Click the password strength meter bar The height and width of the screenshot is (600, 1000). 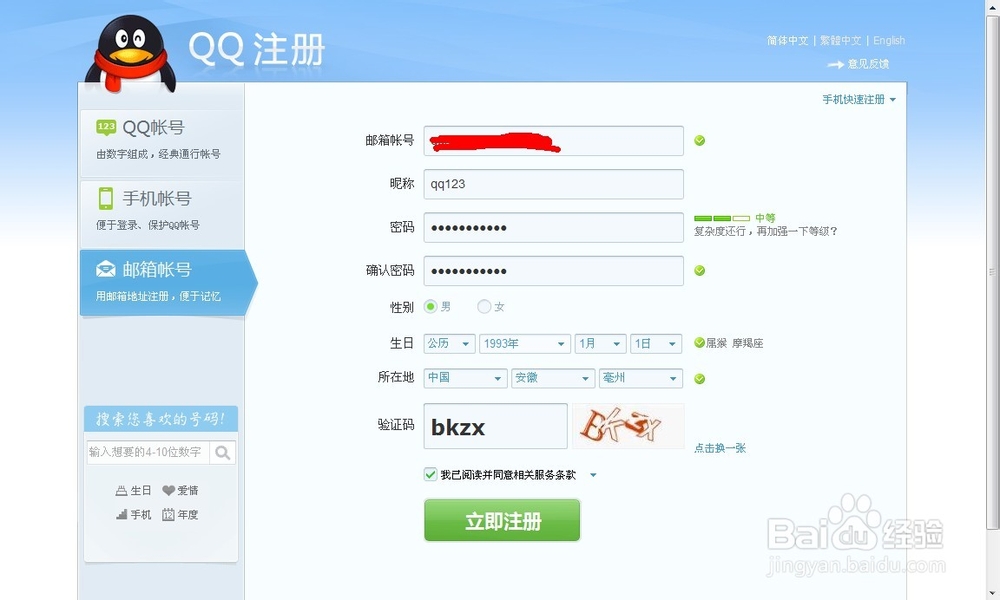tap(722, 218)
